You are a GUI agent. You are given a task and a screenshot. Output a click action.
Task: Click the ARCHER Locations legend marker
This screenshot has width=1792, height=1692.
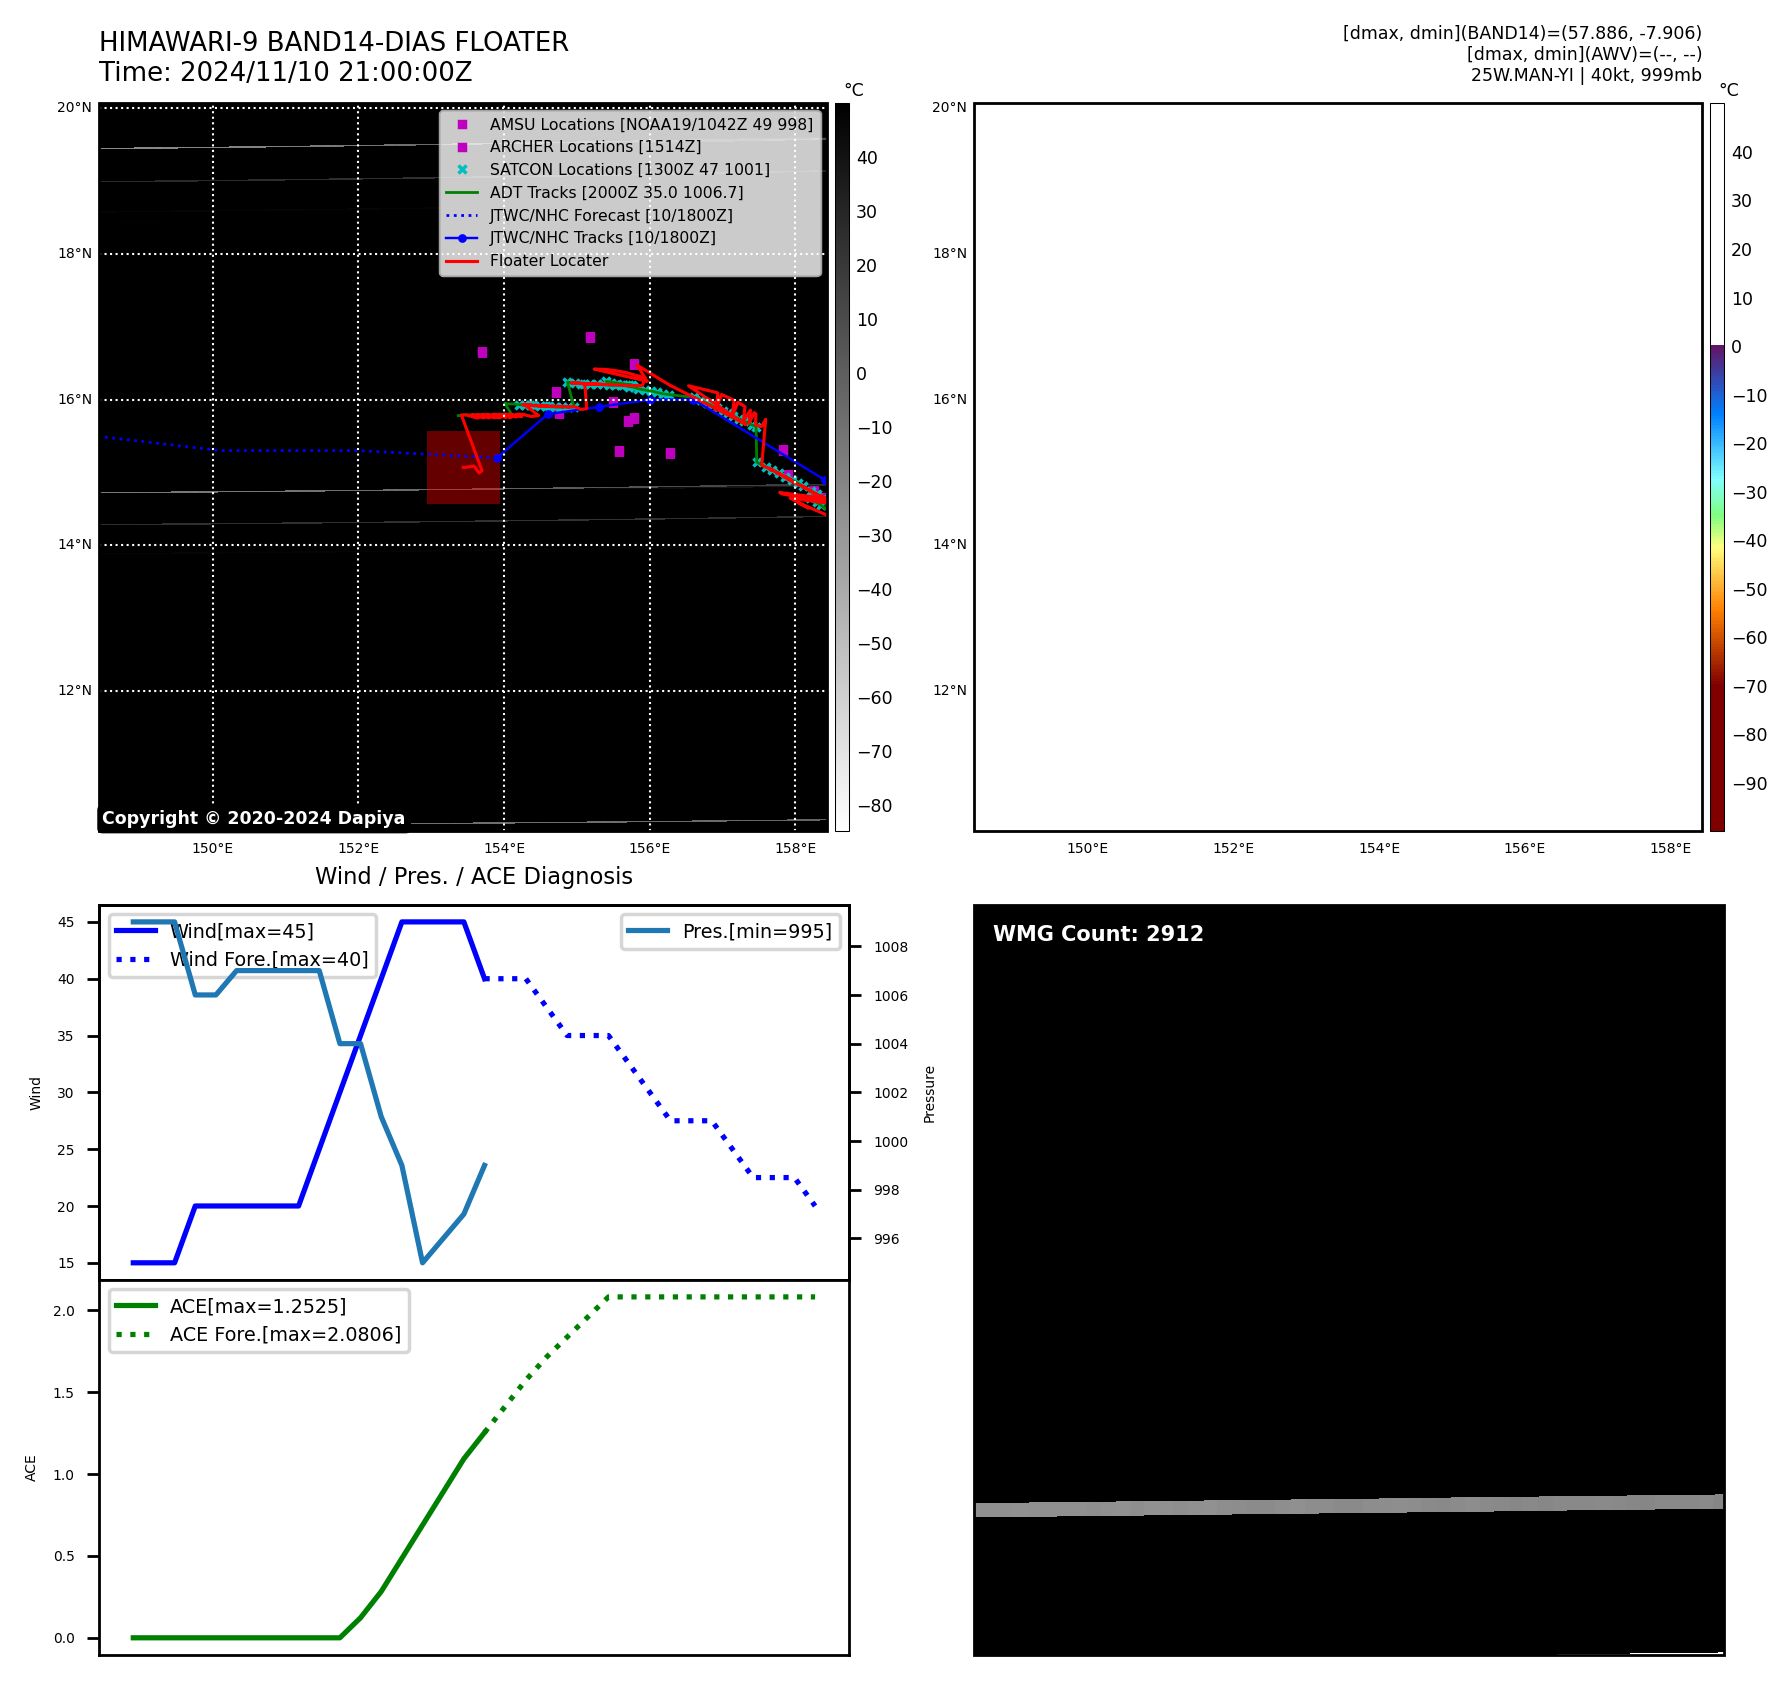(x=462, y=147)
